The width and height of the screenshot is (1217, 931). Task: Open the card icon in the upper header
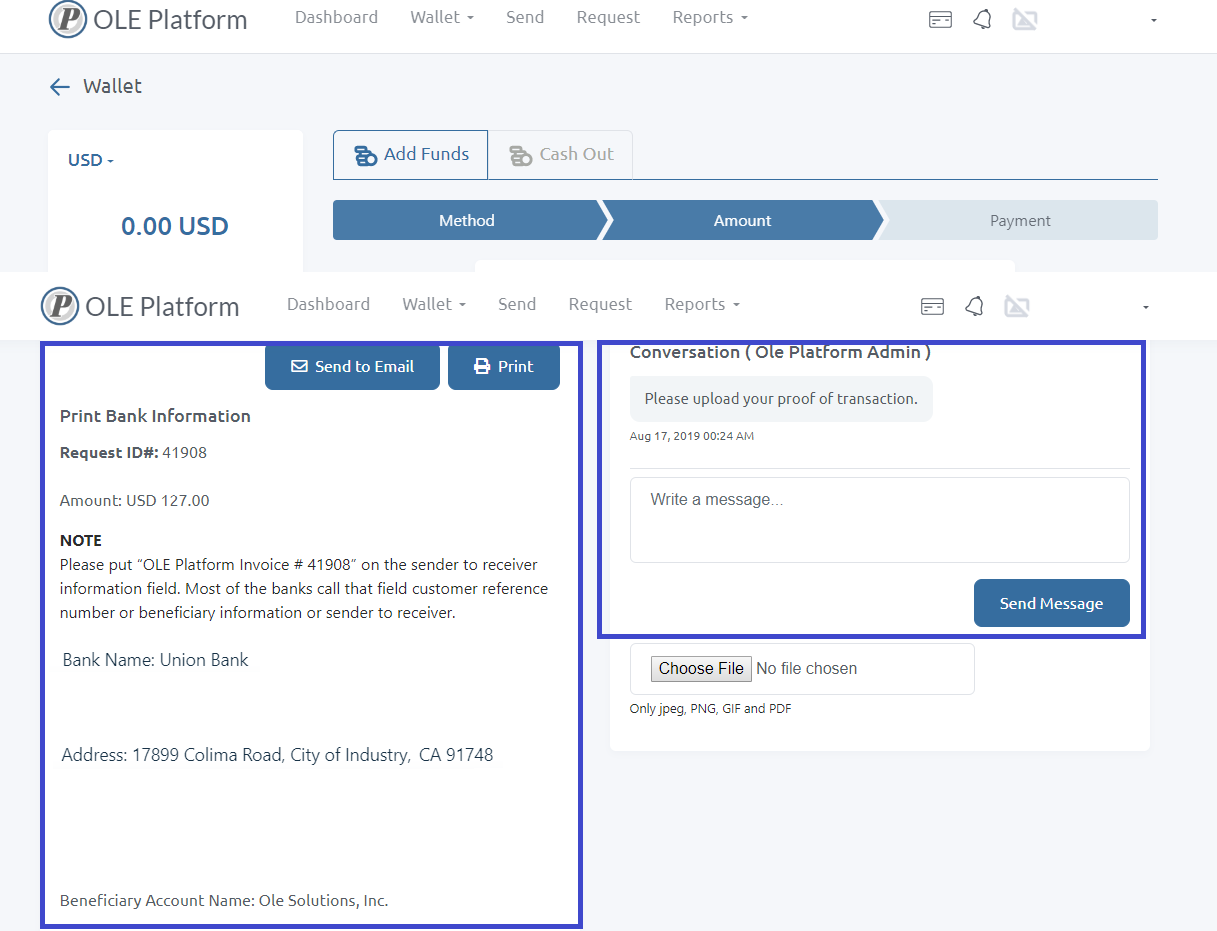(x=940, y=19)
